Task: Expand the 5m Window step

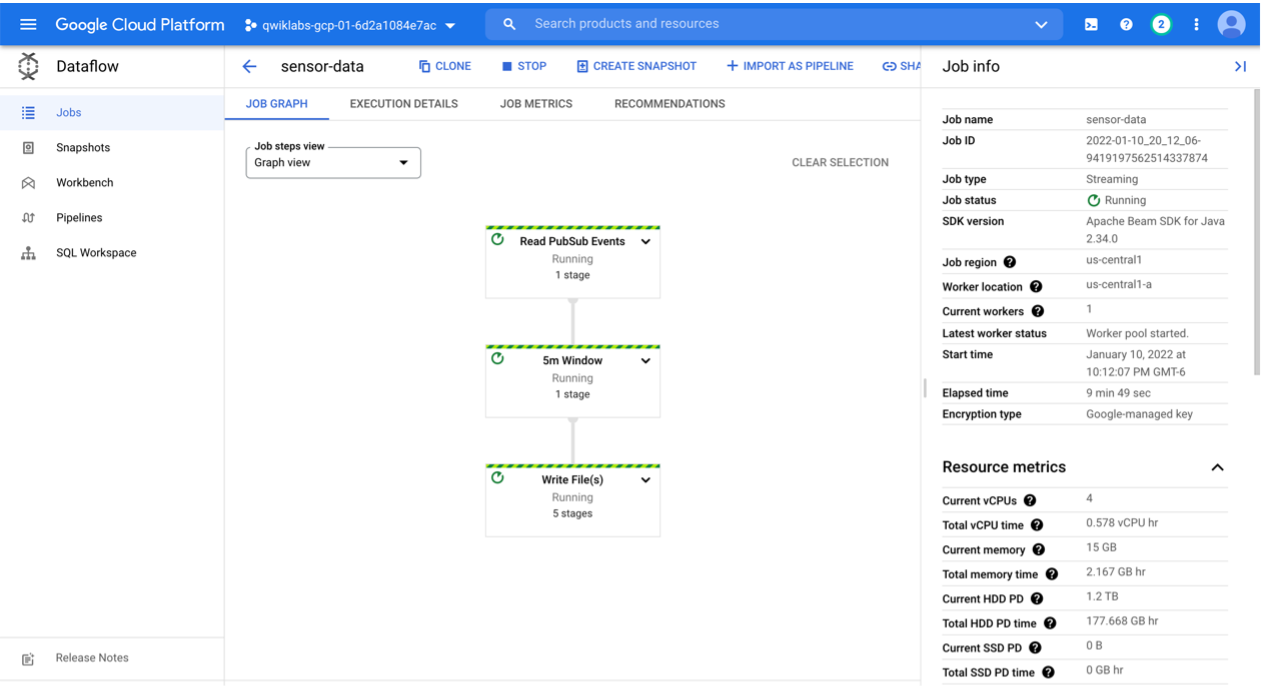Action: [646, 361]
